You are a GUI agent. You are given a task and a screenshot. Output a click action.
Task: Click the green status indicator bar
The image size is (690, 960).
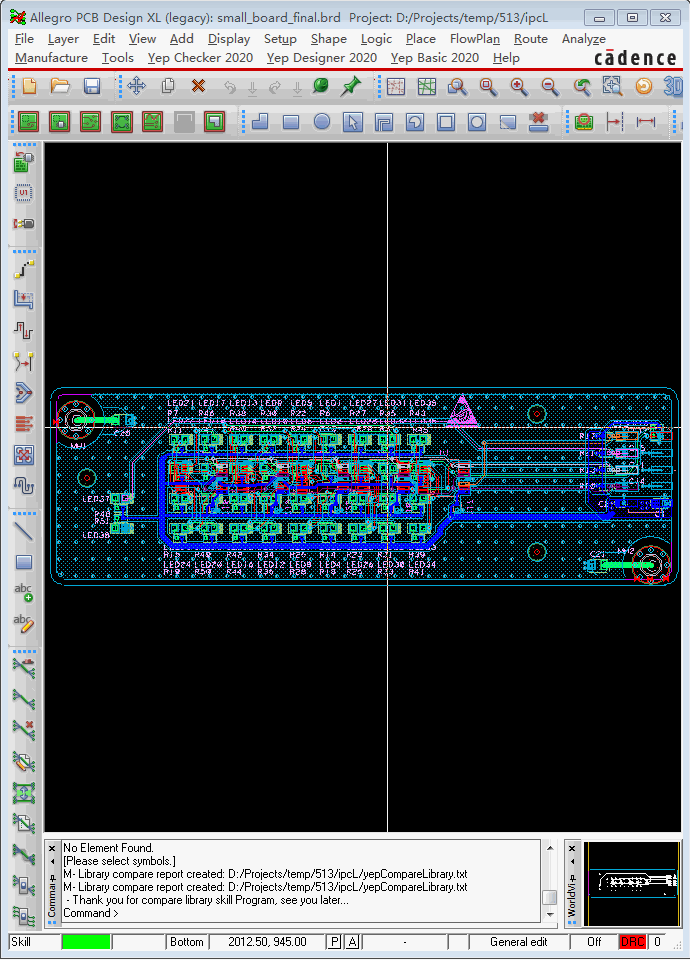pyautogui.click(x=86, y=942)
